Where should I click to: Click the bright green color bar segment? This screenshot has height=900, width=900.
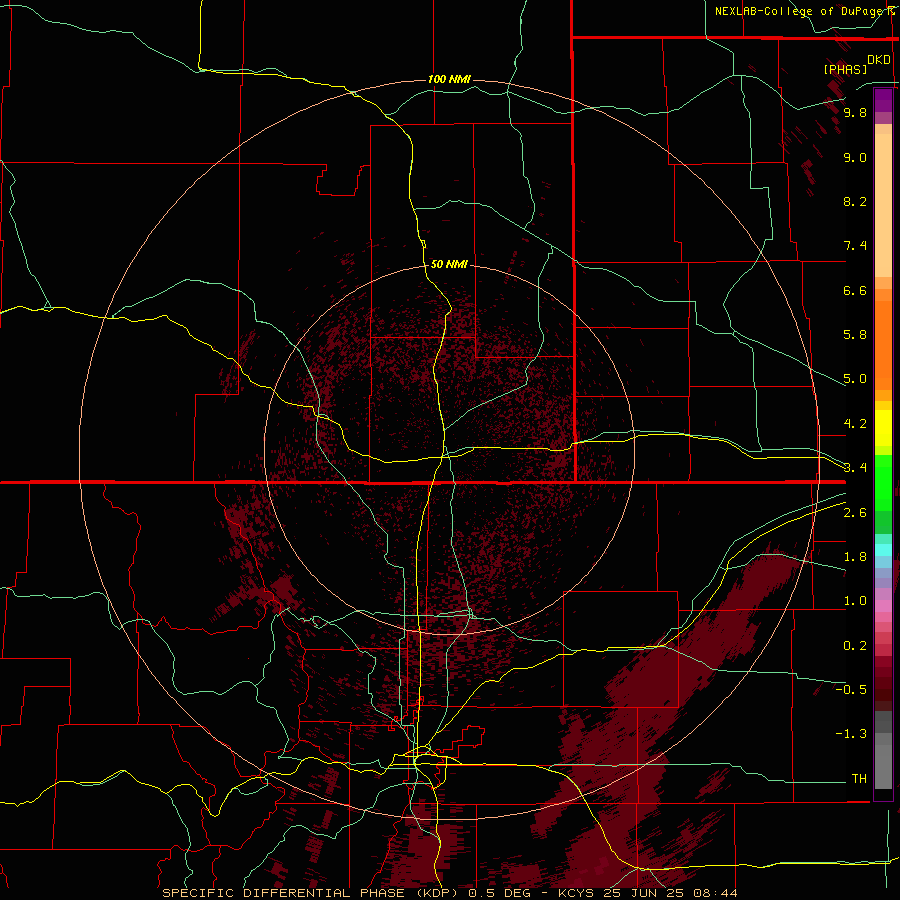[883, 482]
